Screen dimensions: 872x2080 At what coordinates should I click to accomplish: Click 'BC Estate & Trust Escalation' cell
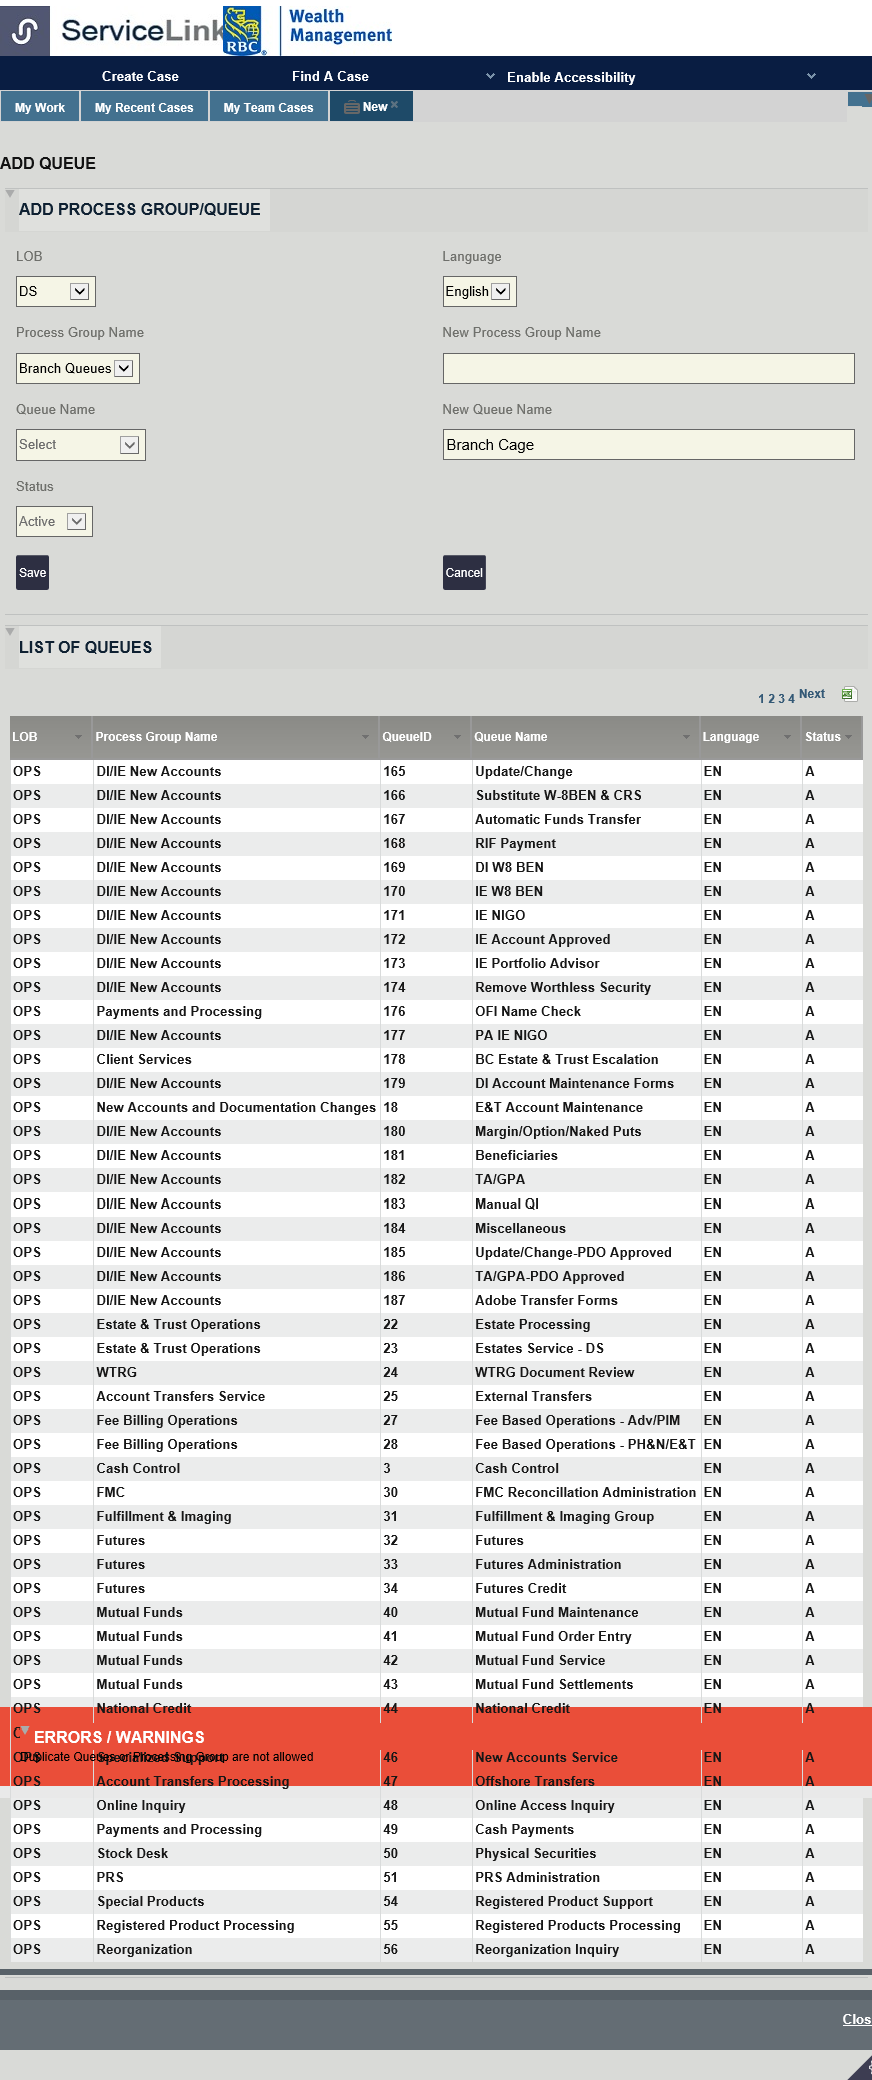coord(567,1060)
